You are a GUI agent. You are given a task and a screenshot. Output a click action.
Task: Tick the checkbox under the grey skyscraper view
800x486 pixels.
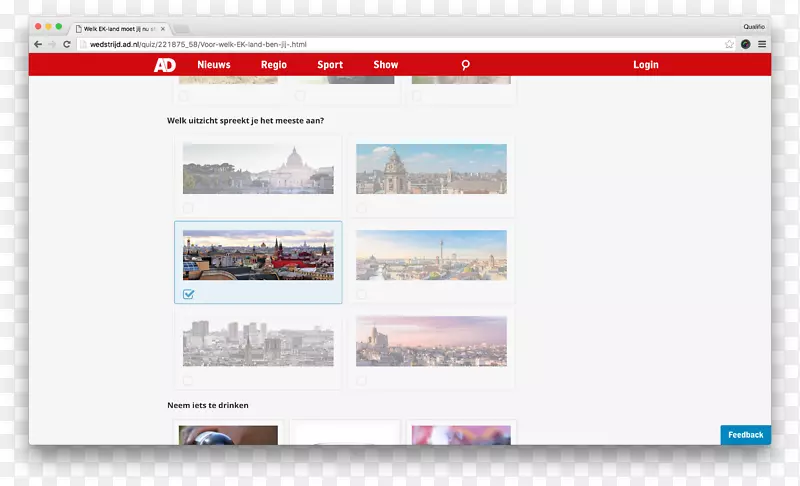(188, 380)
